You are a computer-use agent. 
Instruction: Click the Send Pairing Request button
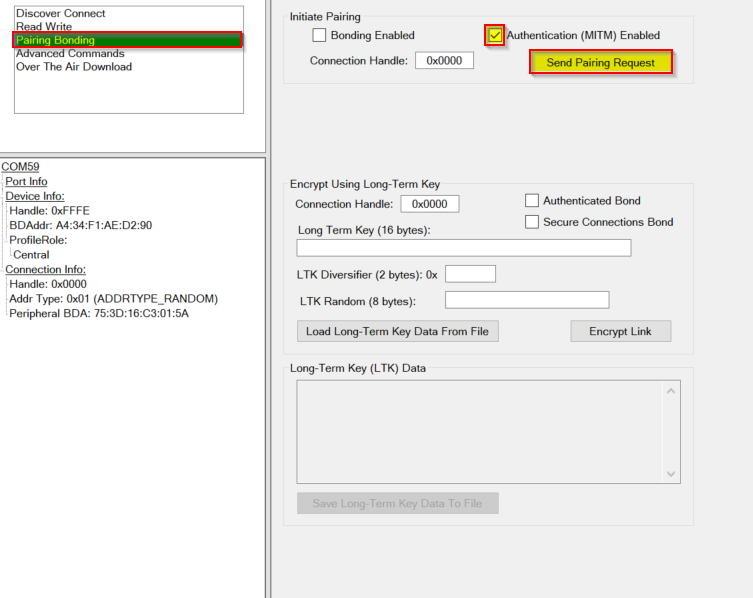[600, 63]
